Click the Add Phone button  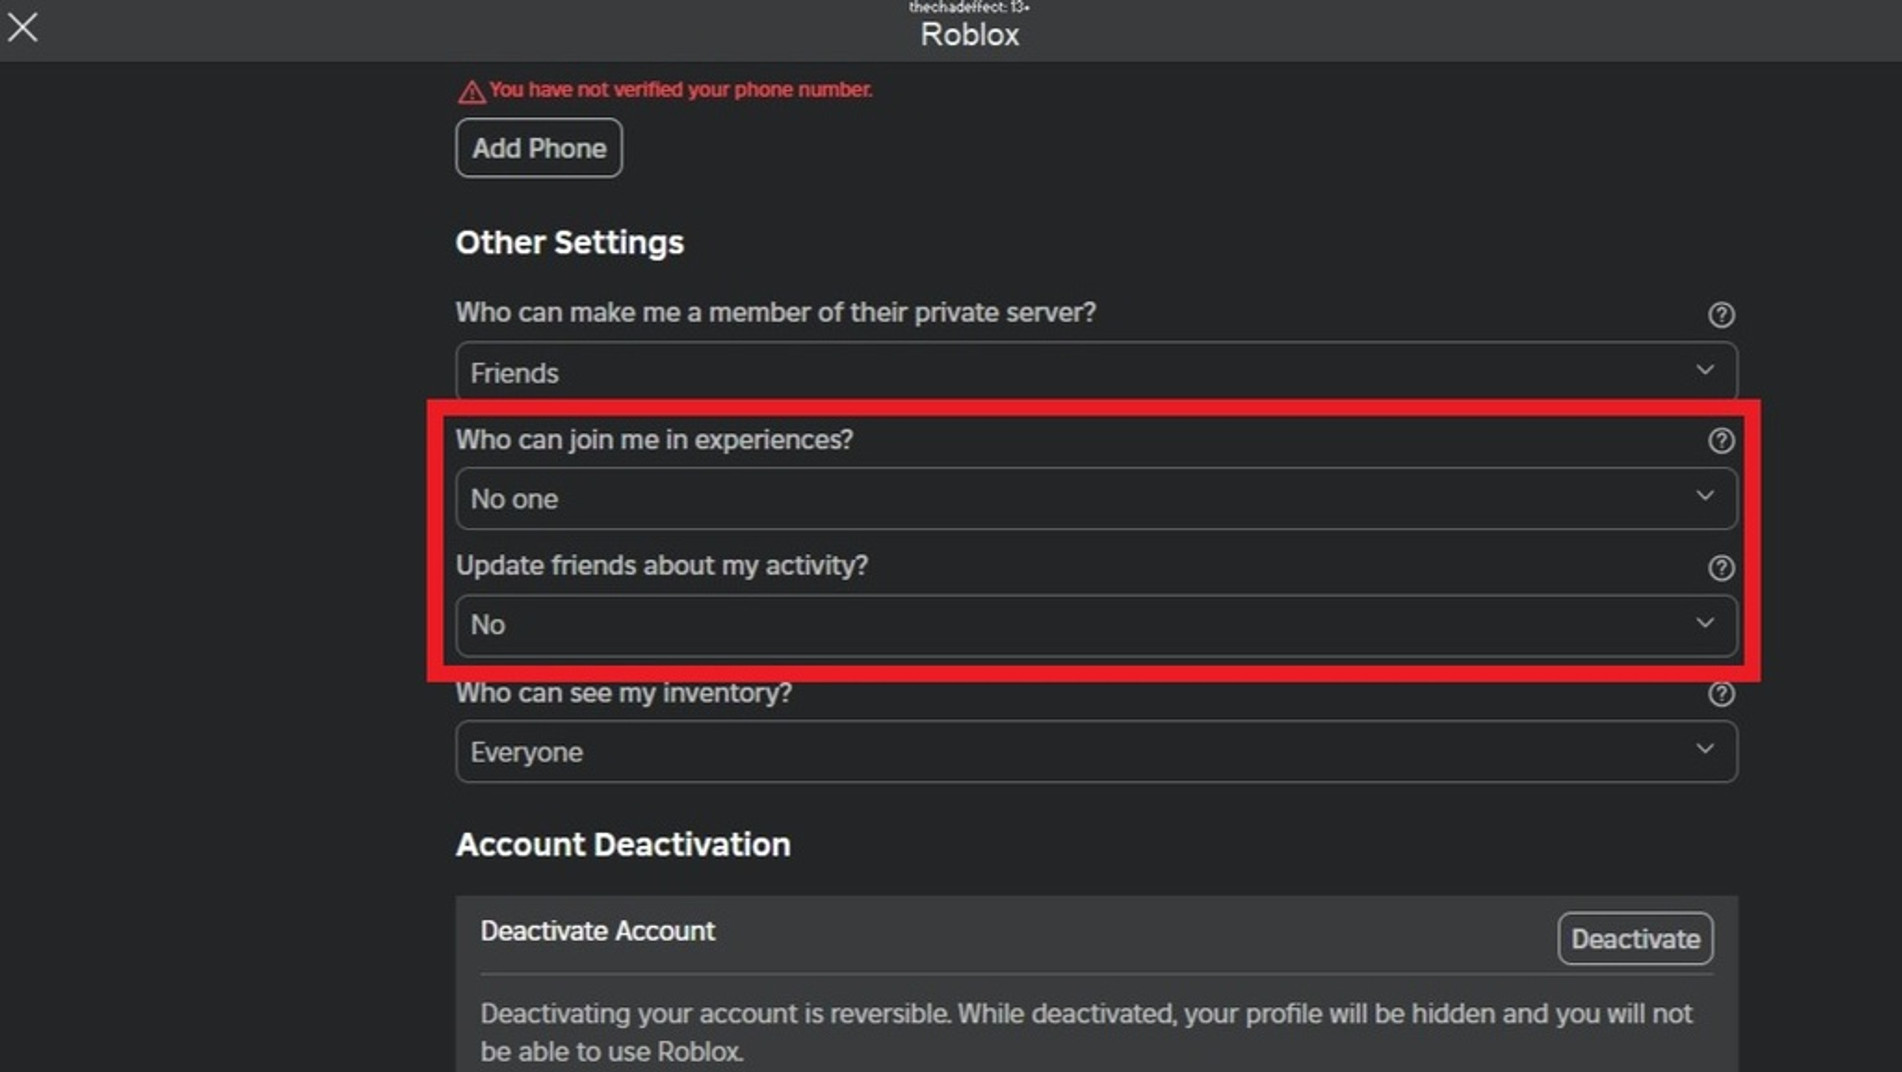pos(539,148)
